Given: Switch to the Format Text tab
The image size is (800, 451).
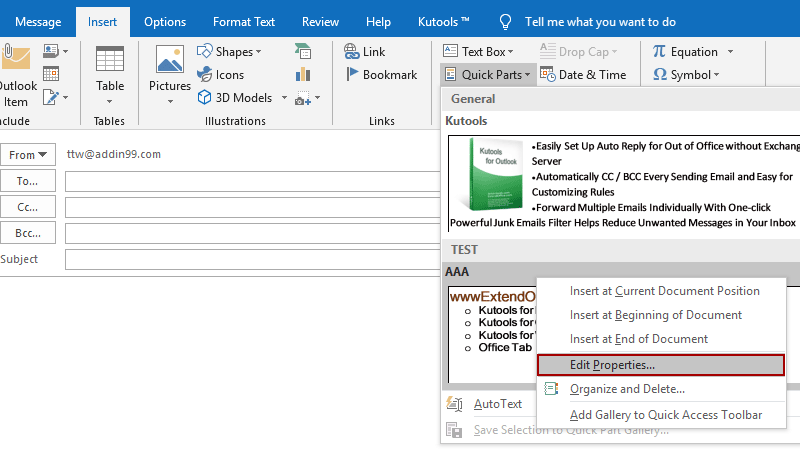Looking at the screenshot, I should tap(244, 21).
